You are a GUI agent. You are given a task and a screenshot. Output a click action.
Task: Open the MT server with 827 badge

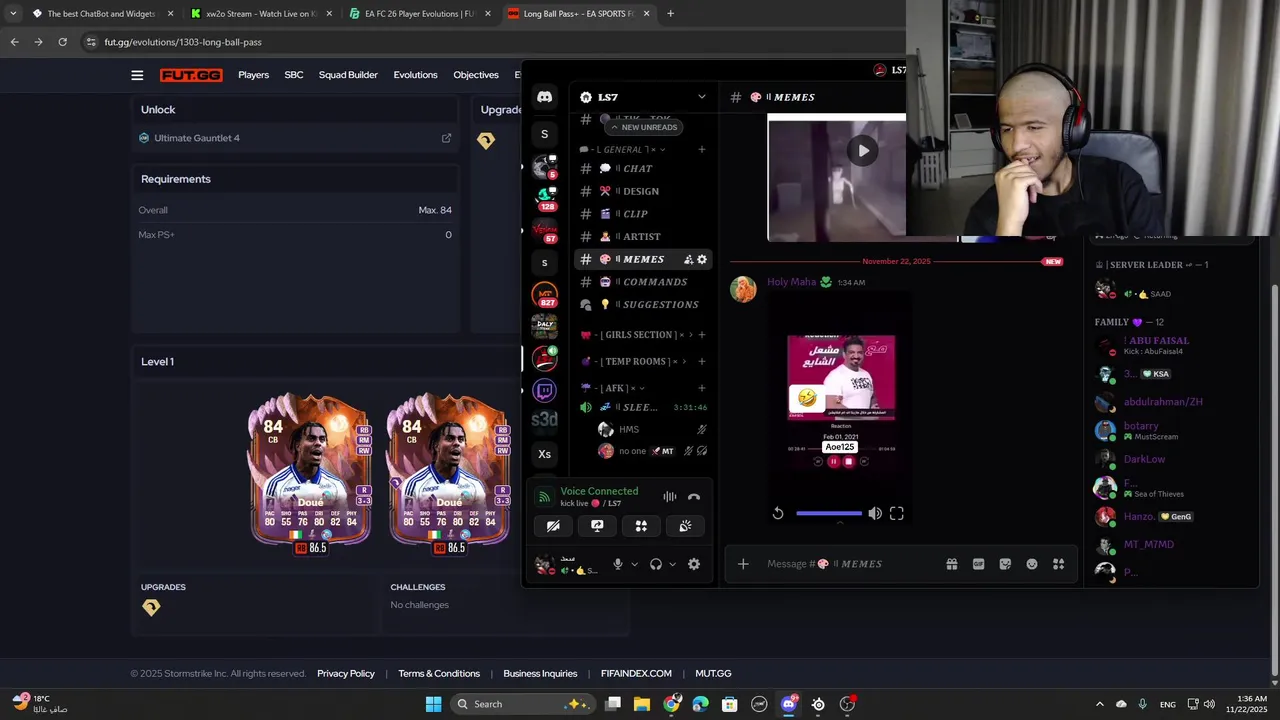[544, 295]
